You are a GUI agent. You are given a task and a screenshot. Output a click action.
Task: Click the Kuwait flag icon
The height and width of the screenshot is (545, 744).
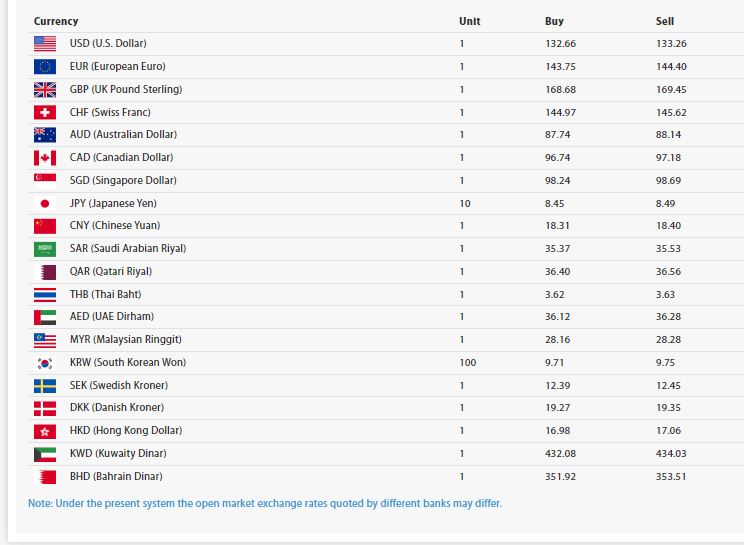pos(45,454)
